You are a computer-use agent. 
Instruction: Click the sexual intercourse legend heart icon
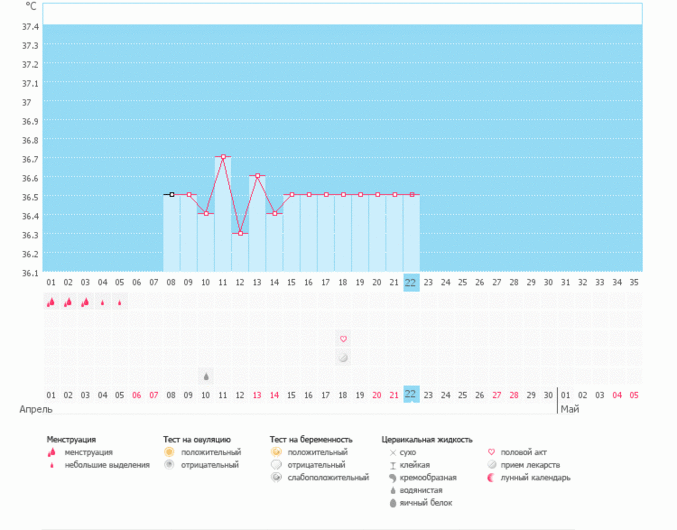click(x=490, y=452)
